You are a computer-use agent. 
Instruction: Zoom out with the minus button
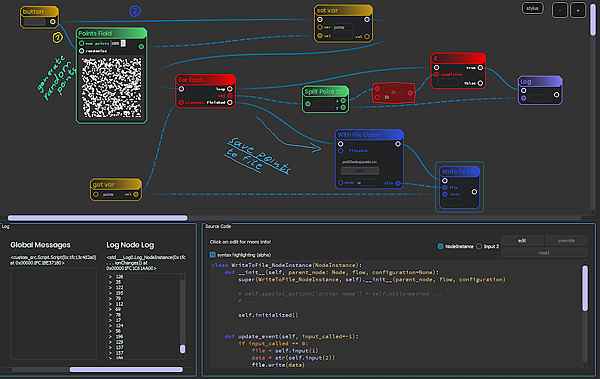click(560, 10)
